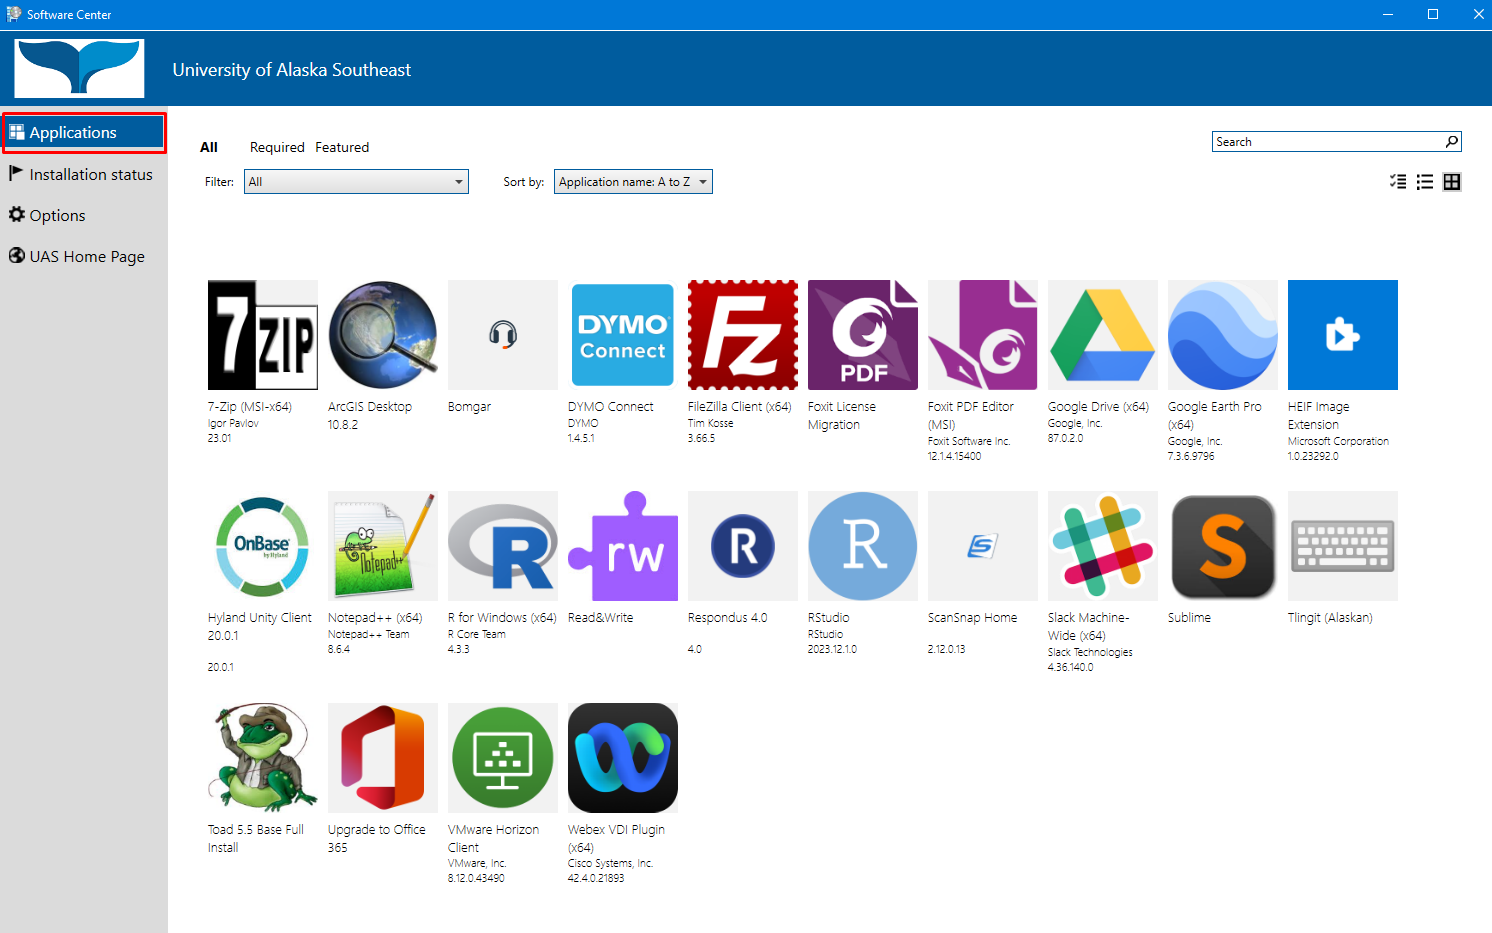Viewport: 1492px width, 933px height.
Task: Click 'Hyland Unity Client 20.0.1' label
Action: [260, 626]
